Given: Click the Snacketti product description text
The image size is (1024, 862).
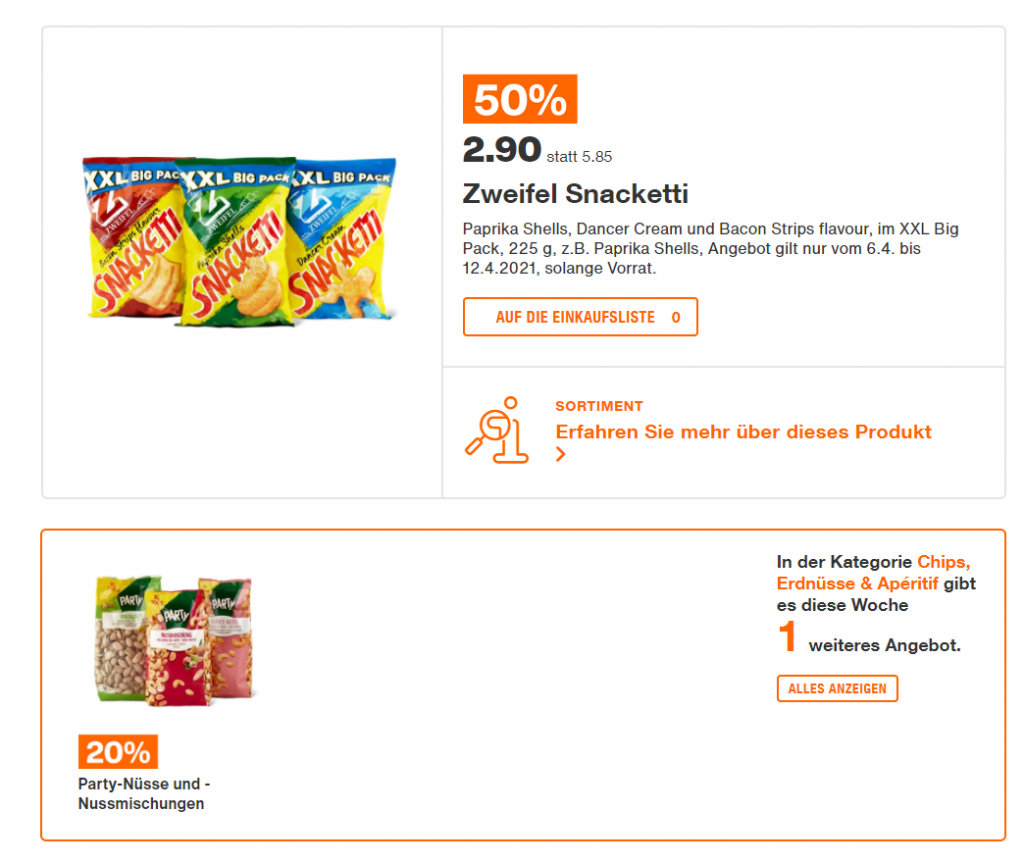Looking at the screenshot, I should pyautogui.click(x=710, y=249).
